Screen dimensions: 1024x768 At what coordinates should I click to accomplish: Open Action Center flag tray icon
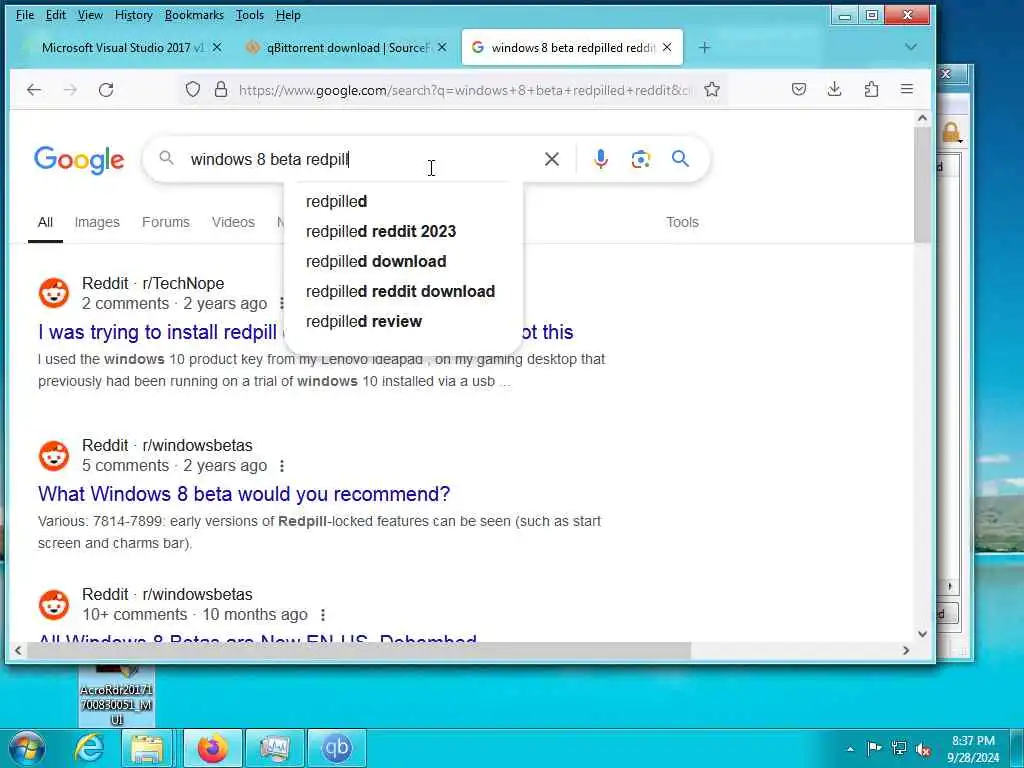coord(874,748)
